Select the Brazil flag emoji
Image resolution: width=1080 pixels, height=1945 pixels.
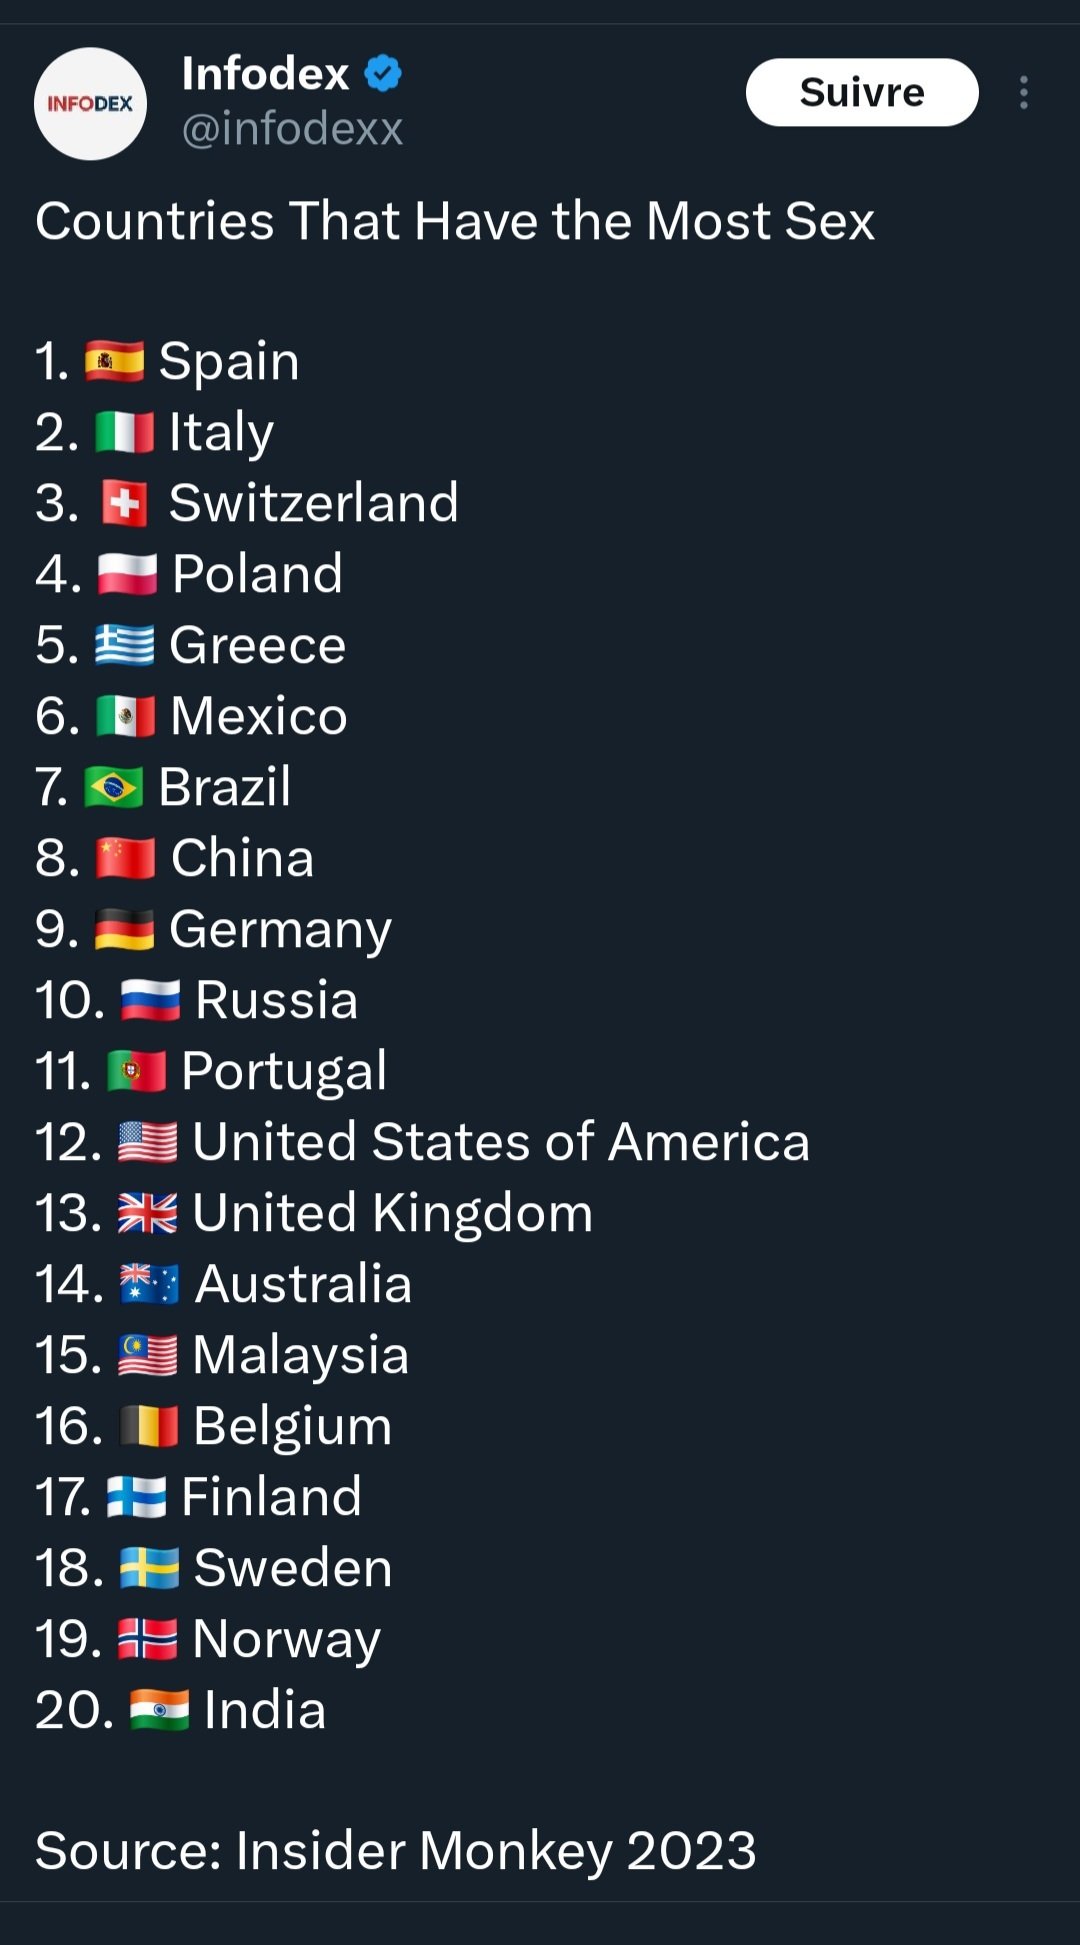[114, 787]
